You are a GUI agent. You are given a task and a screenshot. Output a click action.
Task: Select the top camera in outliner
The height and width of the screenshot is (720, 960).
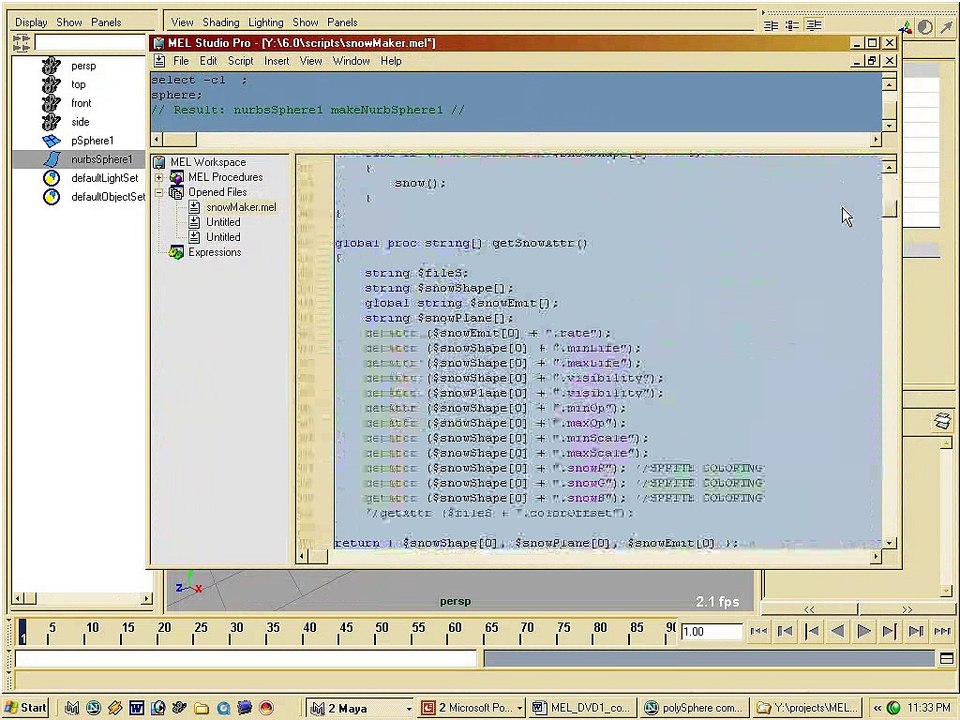[78, 84]
